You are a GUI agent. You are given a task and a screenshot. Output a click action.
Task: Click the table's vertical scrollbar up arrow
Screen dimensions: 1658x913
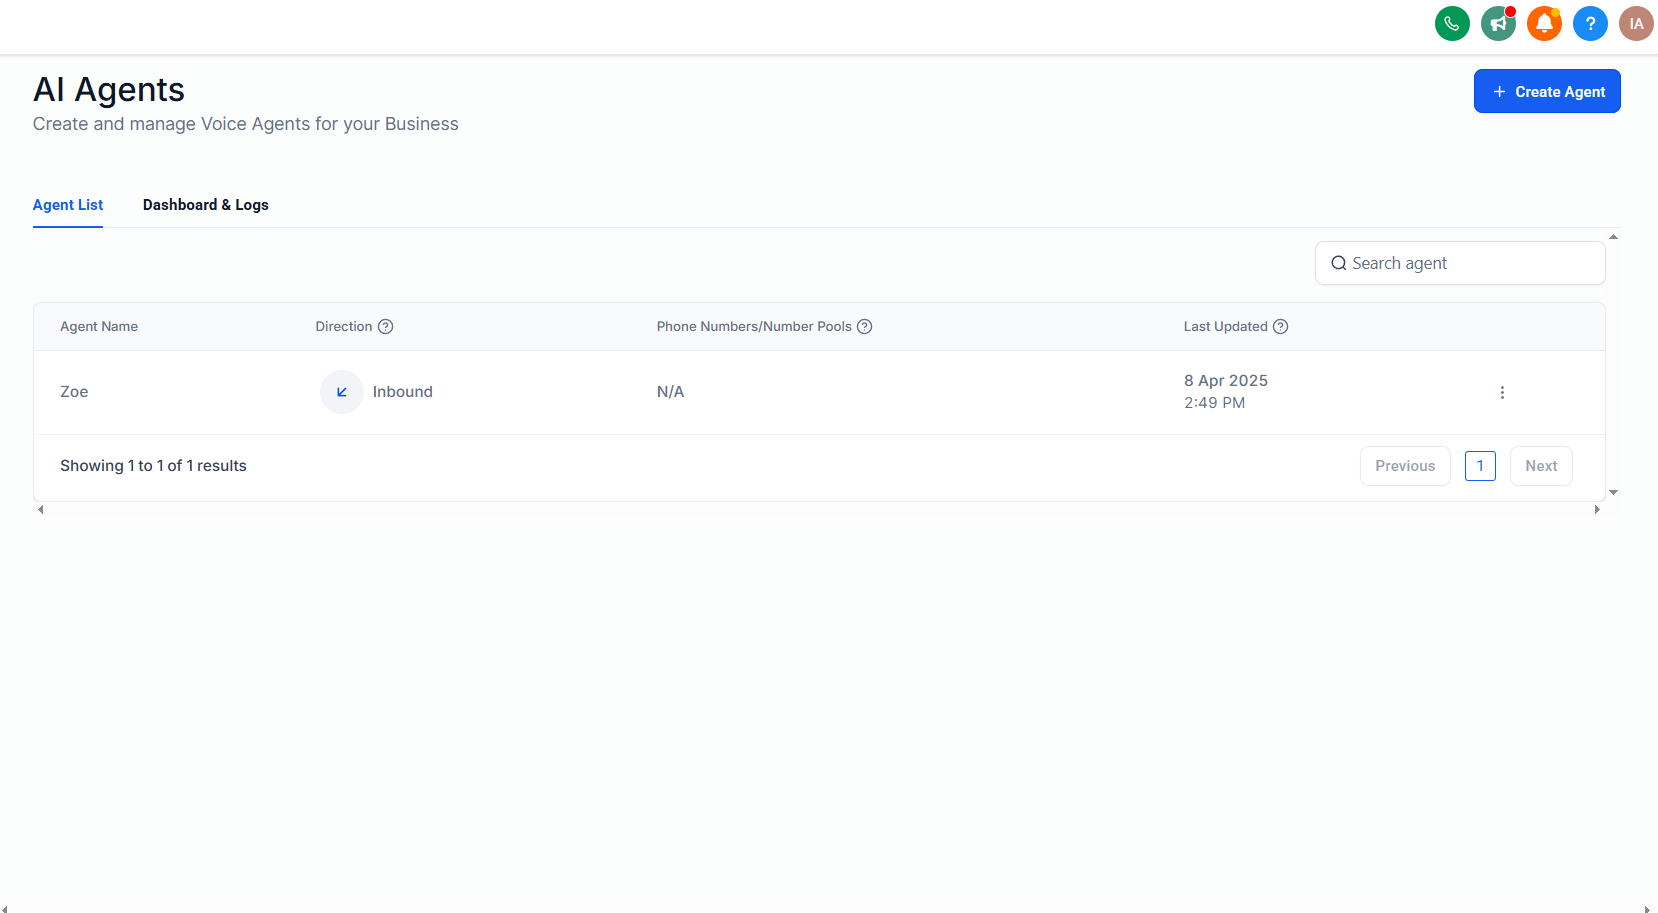1613,237
